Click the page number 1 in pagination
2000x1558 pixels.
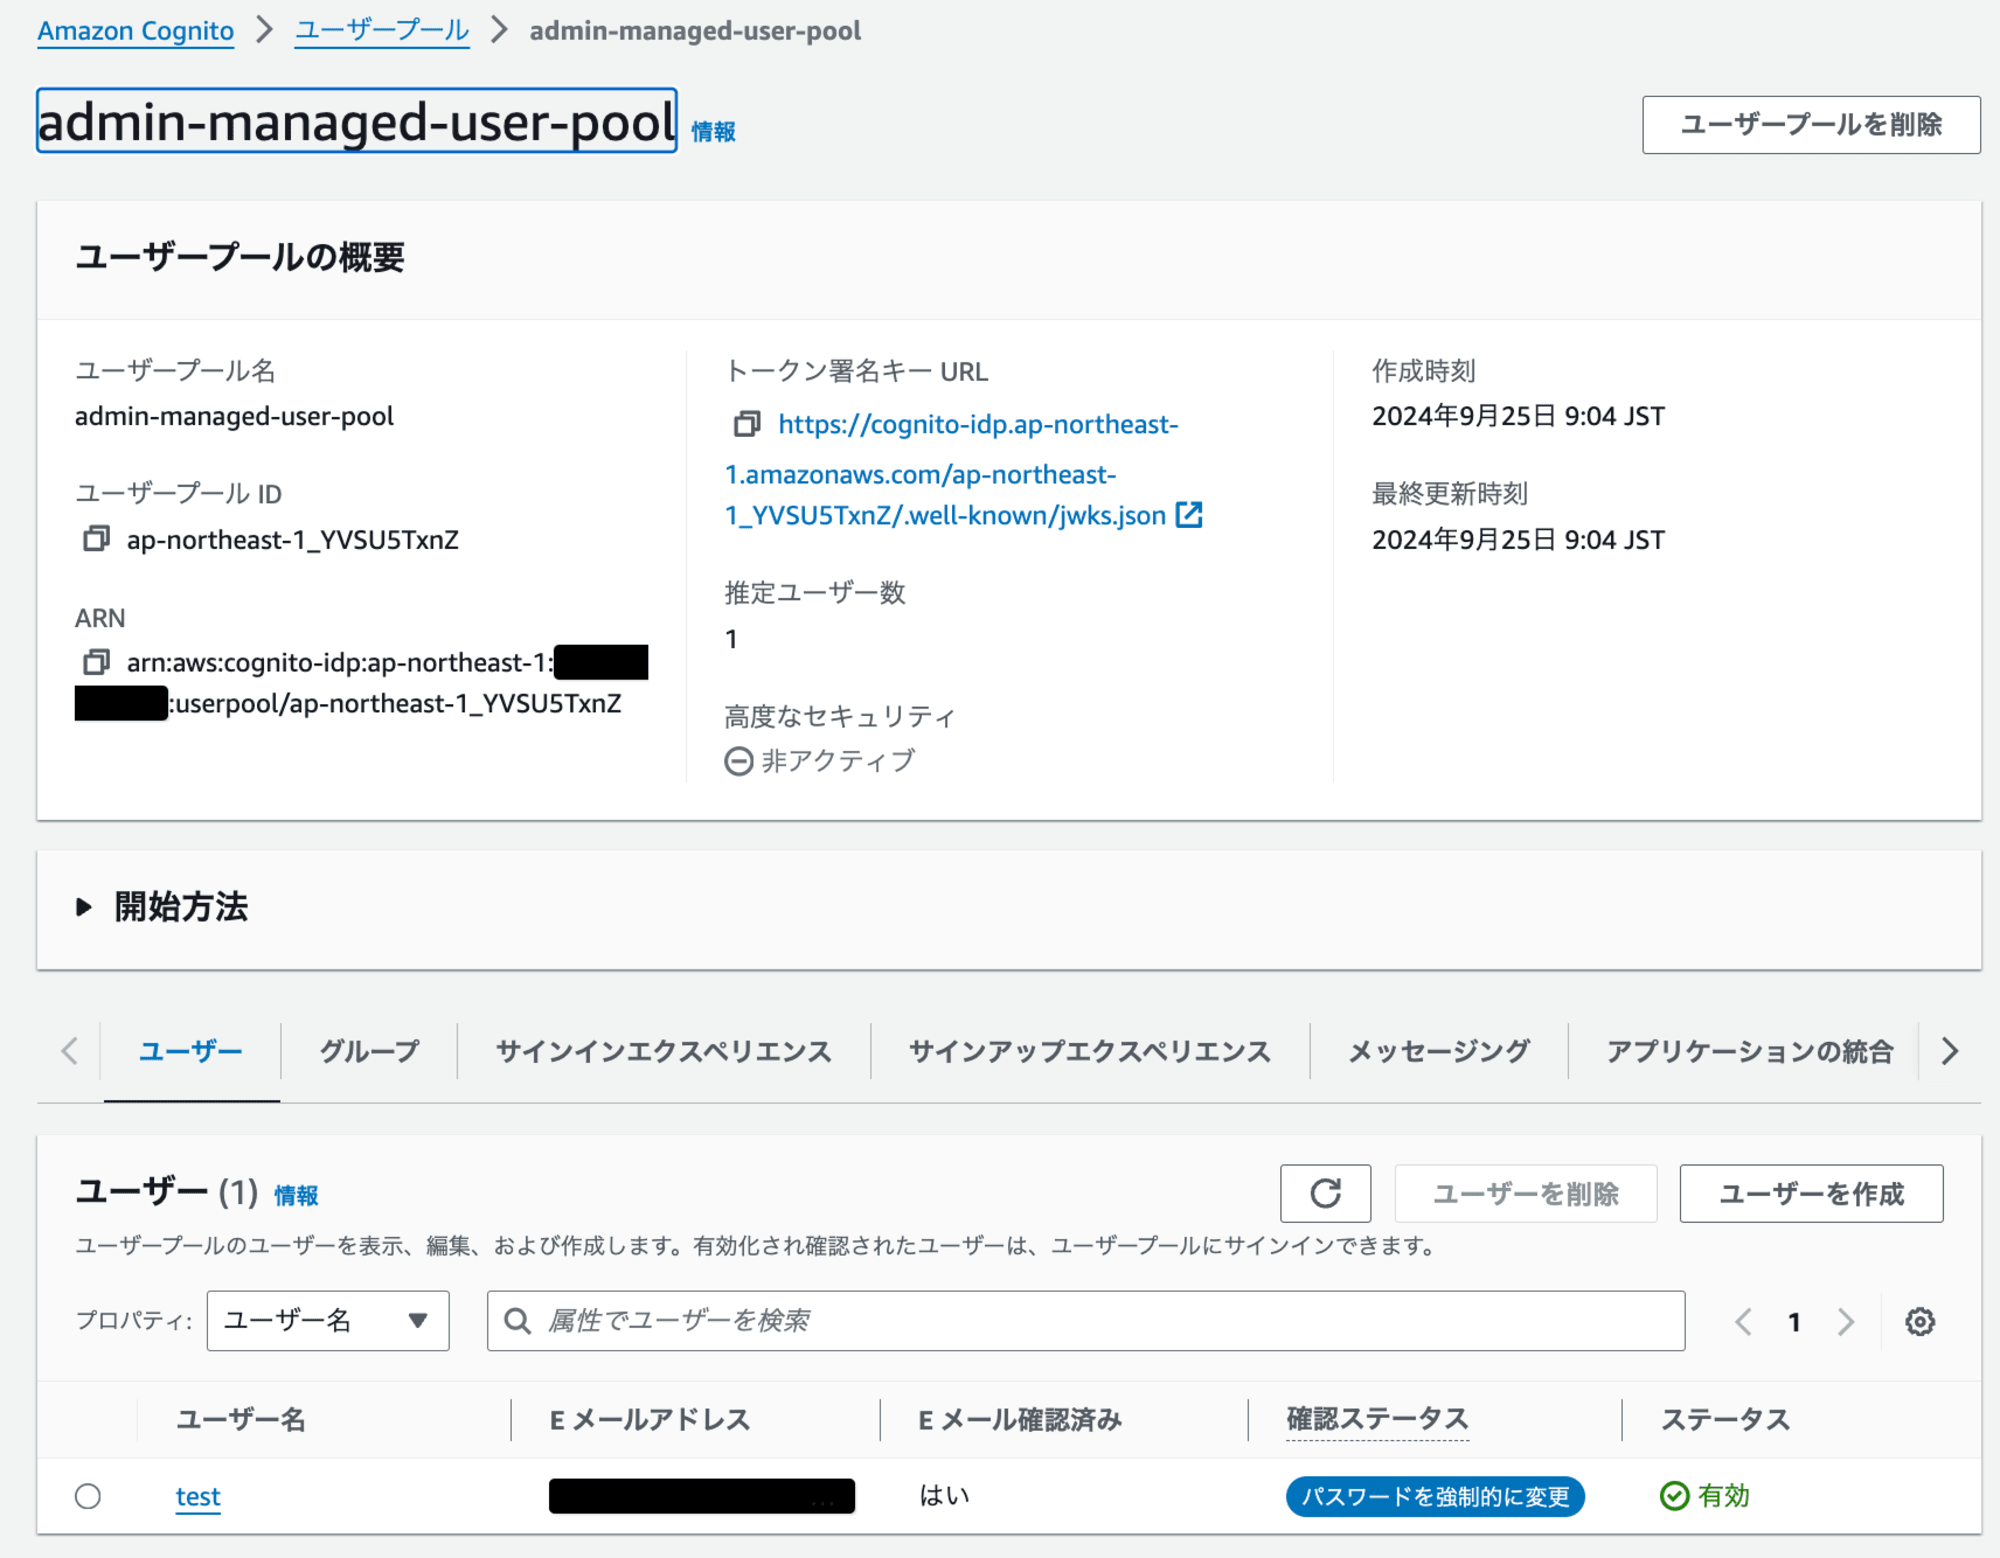1794,1322
